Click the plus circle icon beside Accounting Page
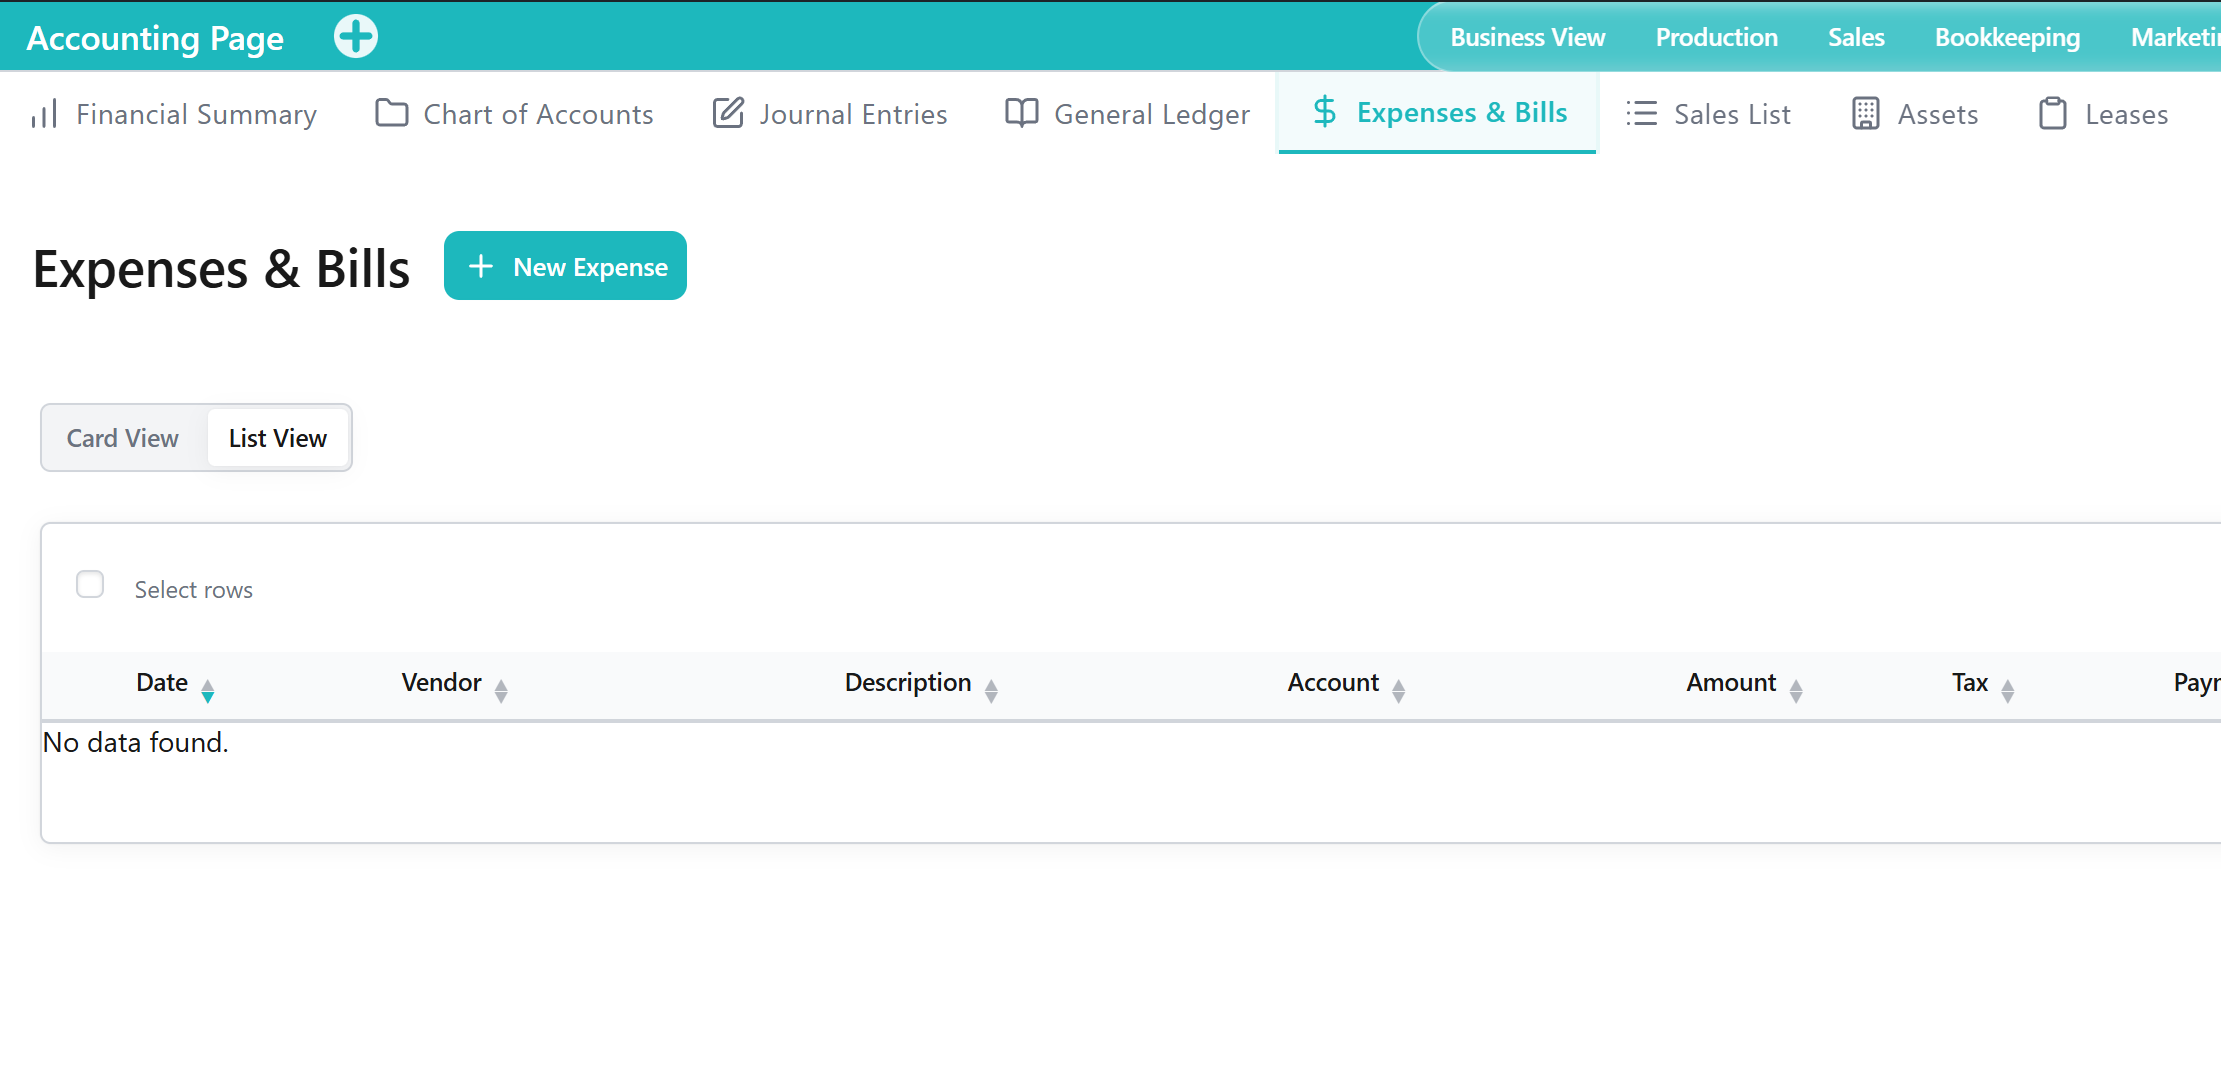 click(x=355, y=37)
